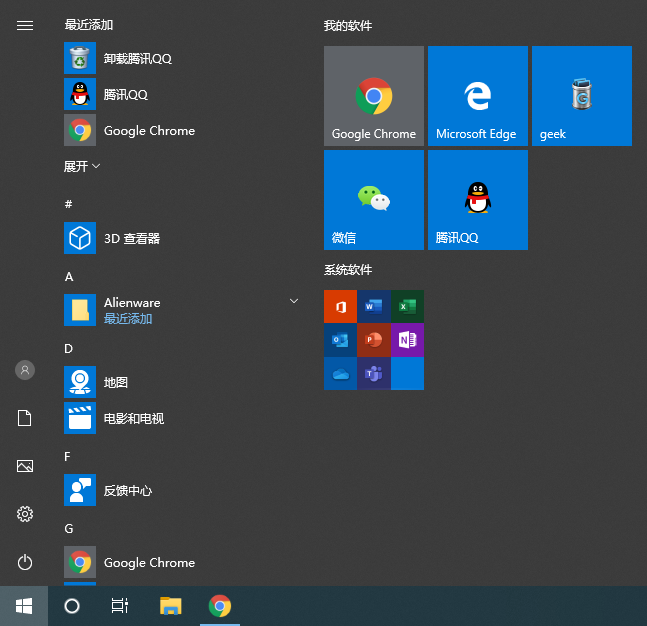Open the hamburger menu at top left
The width and height of the screenshot is (647, 626).
[x=25, y=26]
